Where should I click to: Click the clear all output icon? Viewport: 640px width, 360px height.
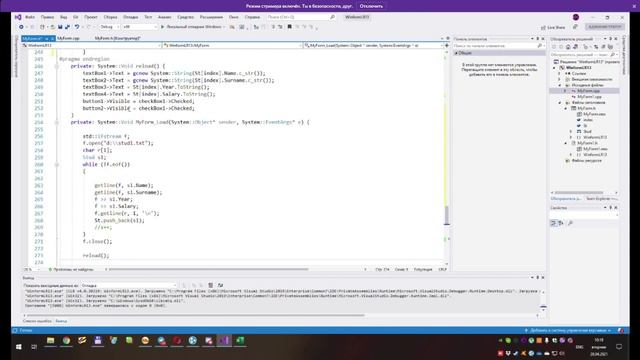(x=211, y=285)
